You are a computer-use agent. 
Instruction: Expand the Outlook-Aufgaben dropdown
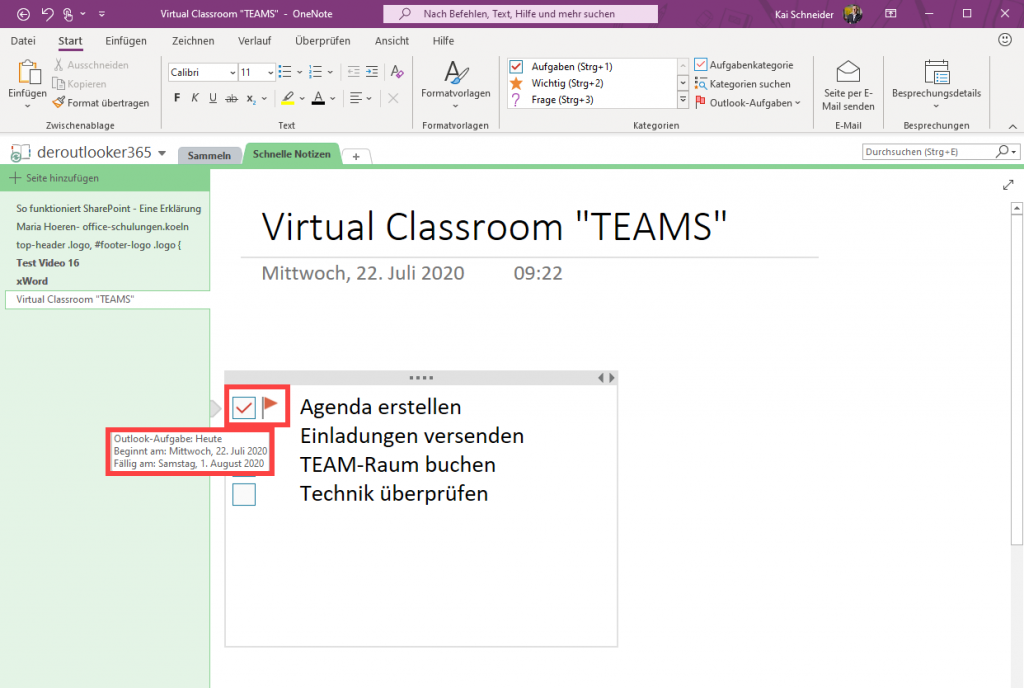pyautogui.click(x=798, y=102)
